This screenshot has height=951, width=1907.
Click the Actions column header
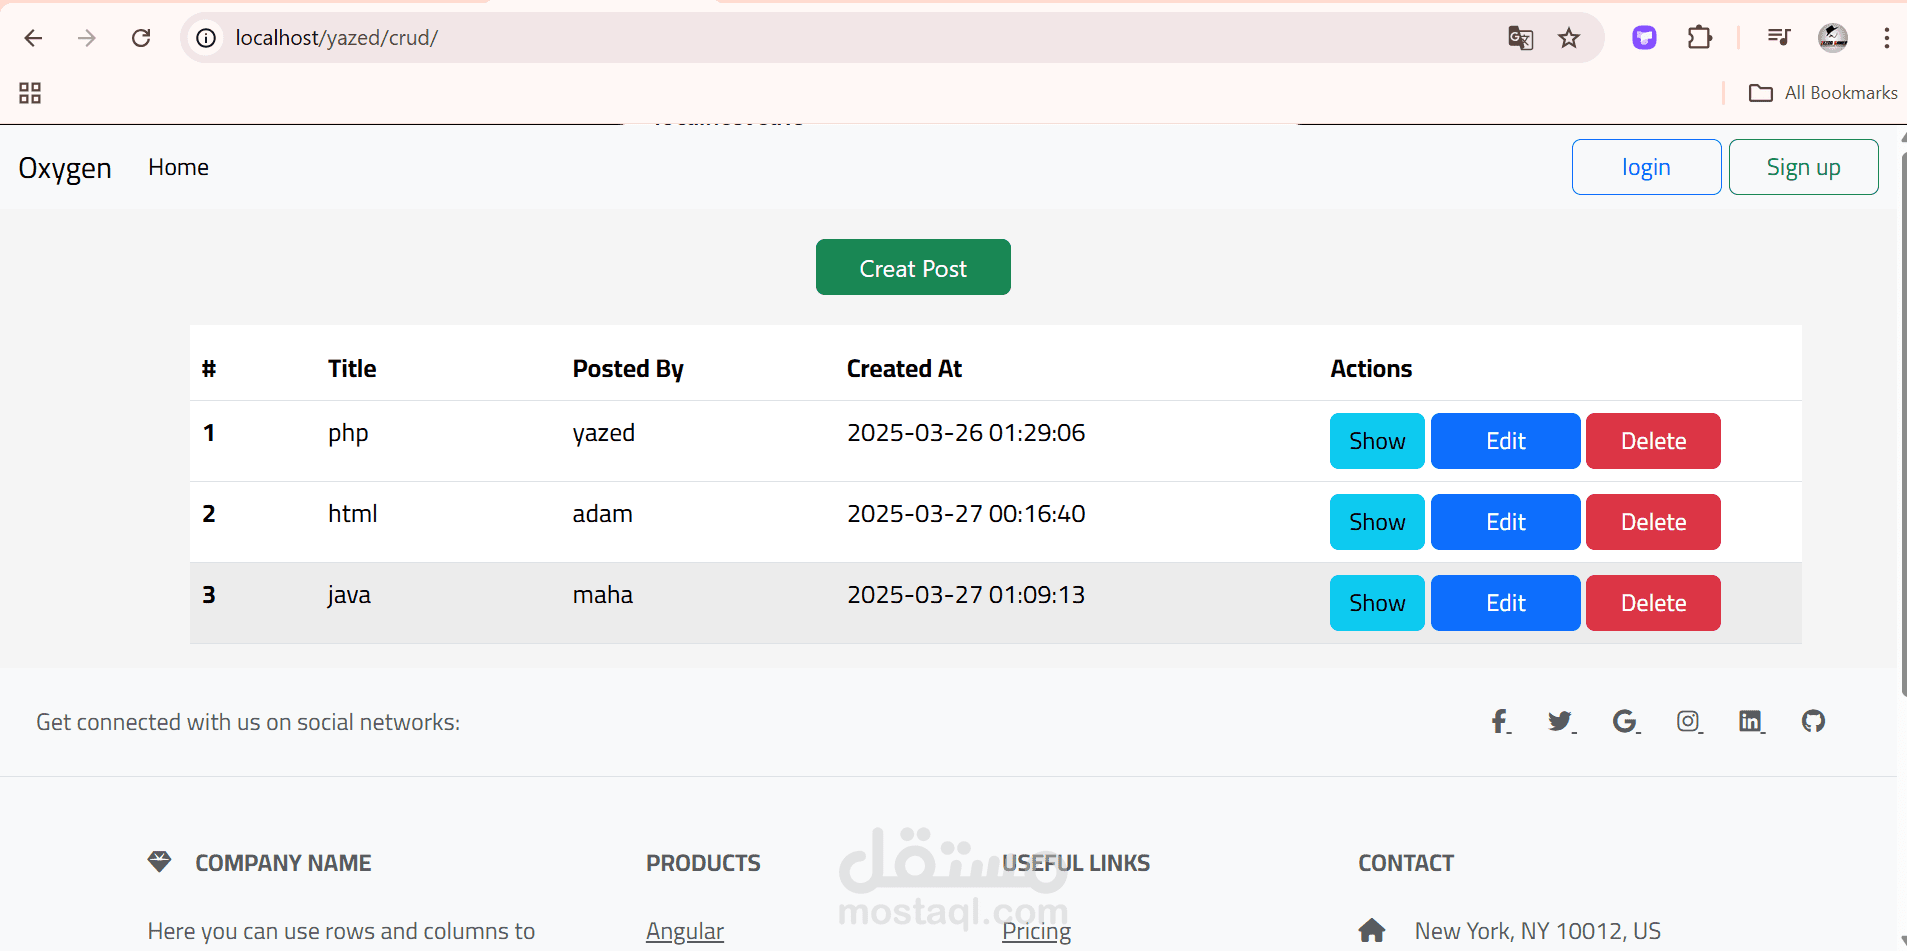[x=1371, y=369]
